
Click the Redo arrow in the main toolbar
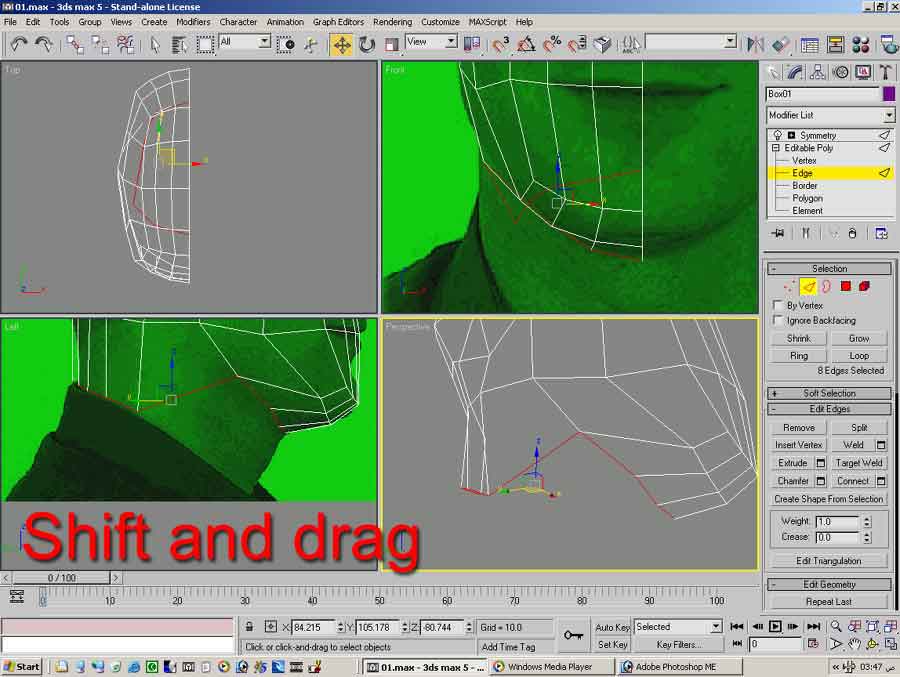point(44,44)
